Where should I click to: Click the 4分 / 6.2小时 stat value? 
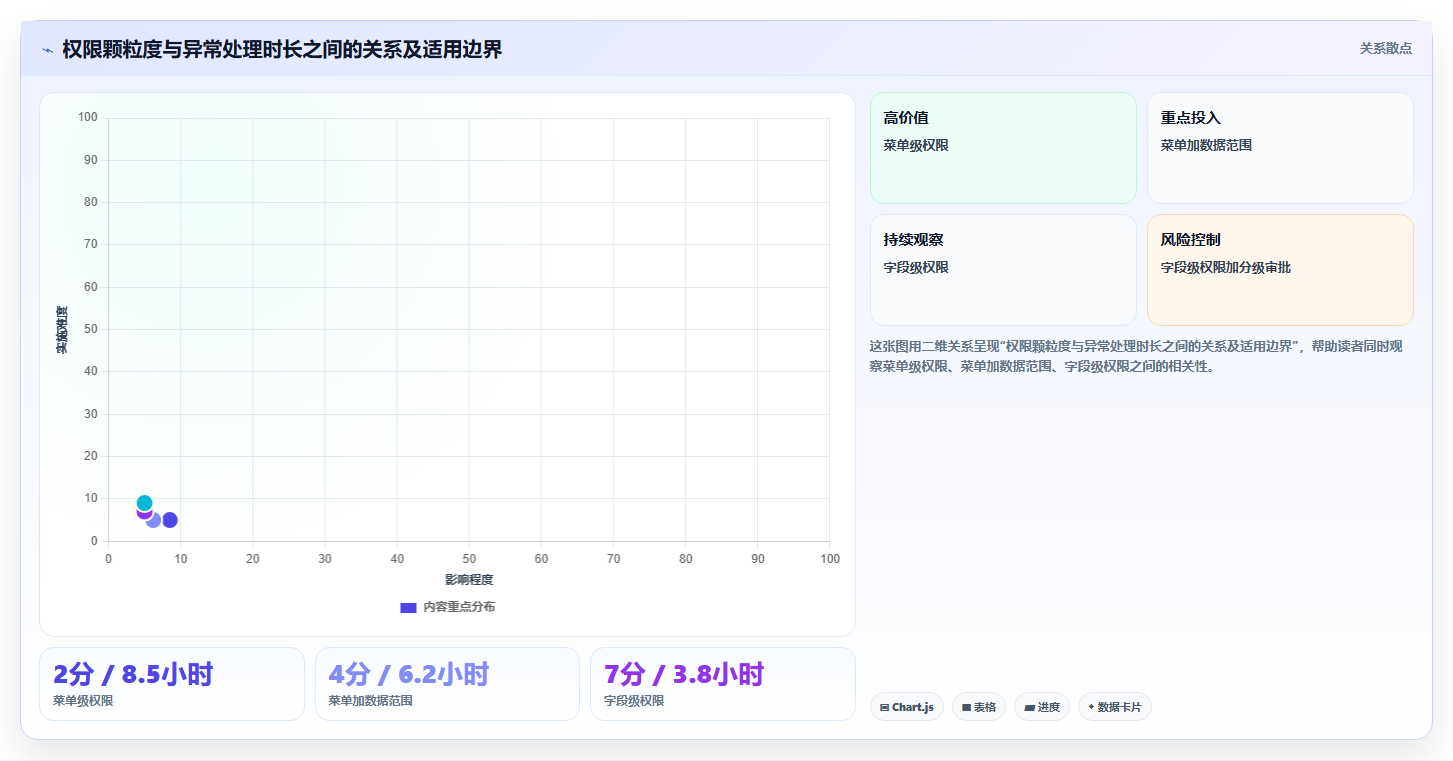(x=408, y=674)
